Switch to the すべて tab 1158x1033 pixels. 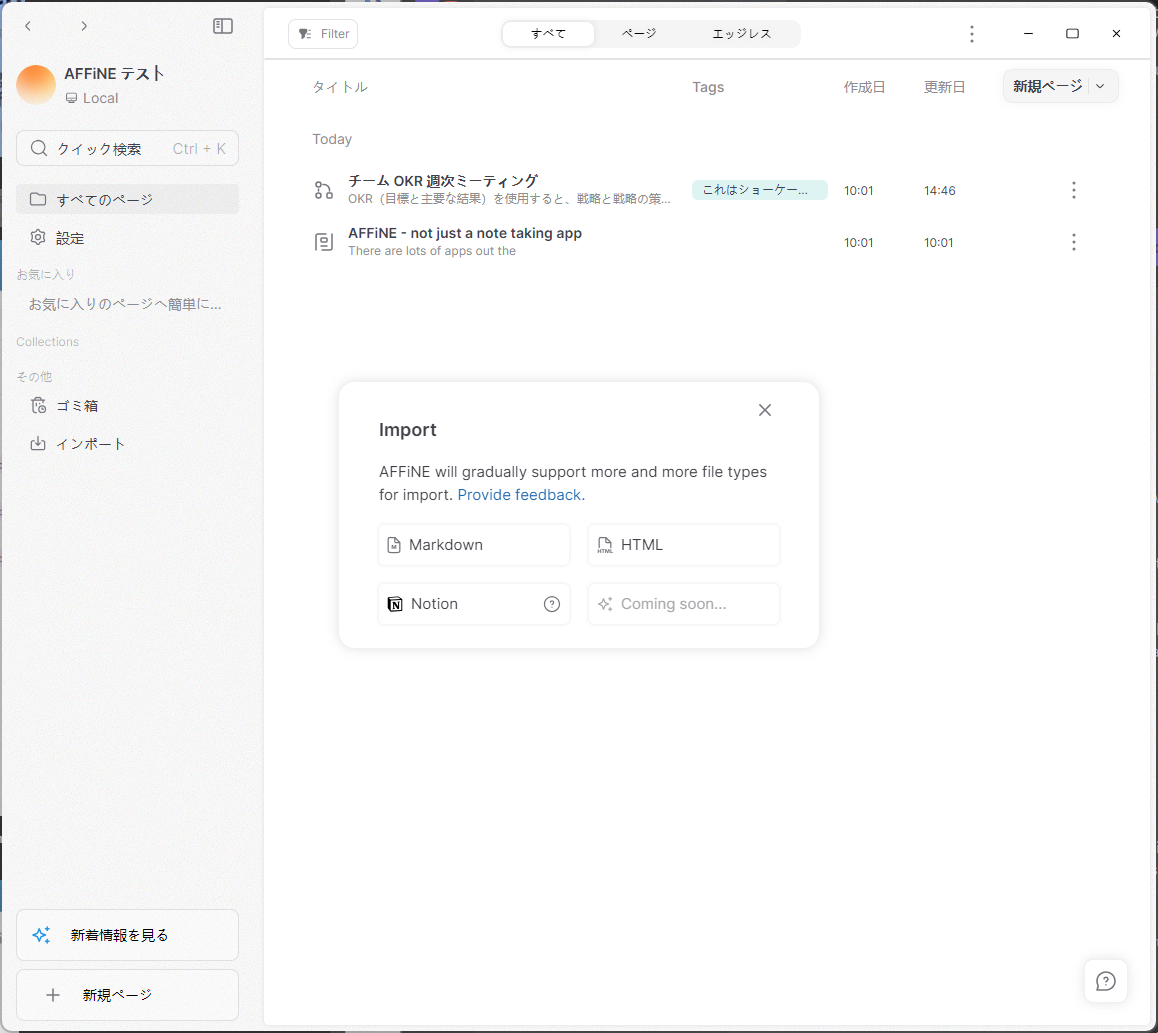548,34
